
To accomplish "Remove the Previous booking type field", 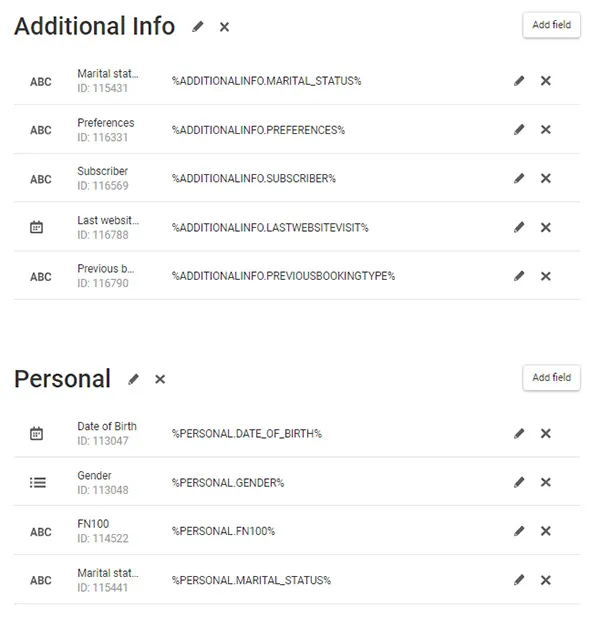I will point(546,277).
